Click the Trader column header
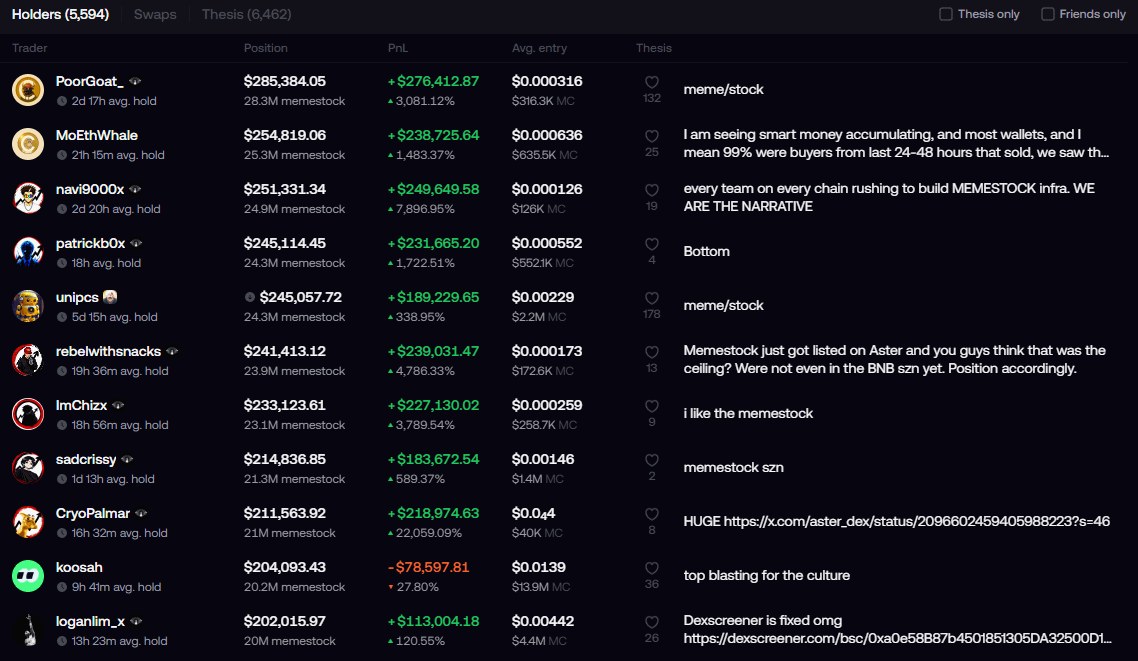Image resolution: width=1138 pixels, height=661 pixels. [x=30, y=48]
